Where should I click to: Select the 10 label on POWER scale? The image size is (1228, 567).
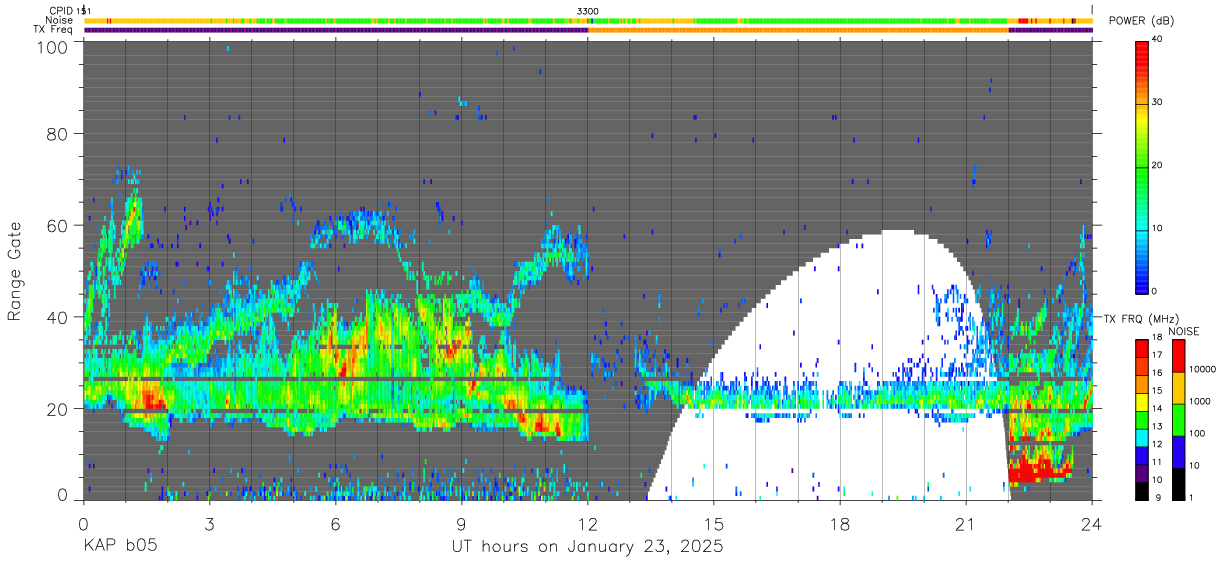pyautogui.click(x=1158, y=229)
